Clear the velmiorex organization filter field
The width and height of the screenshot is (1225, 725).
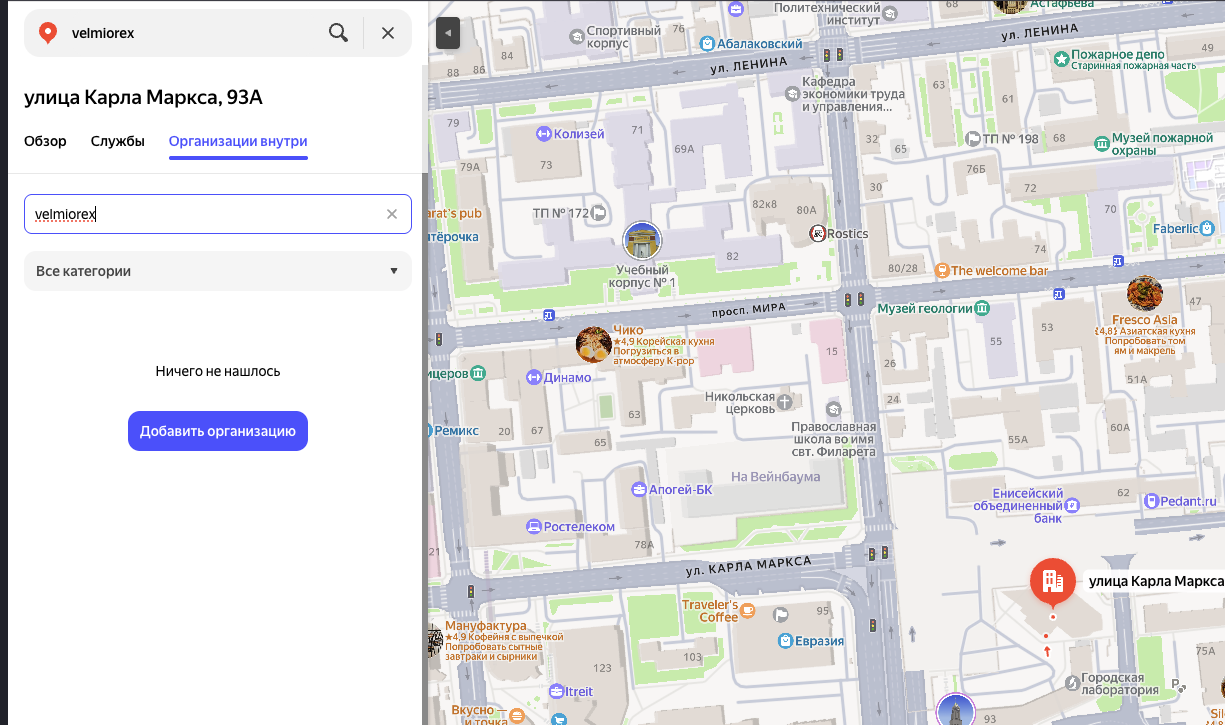(392, 214)
